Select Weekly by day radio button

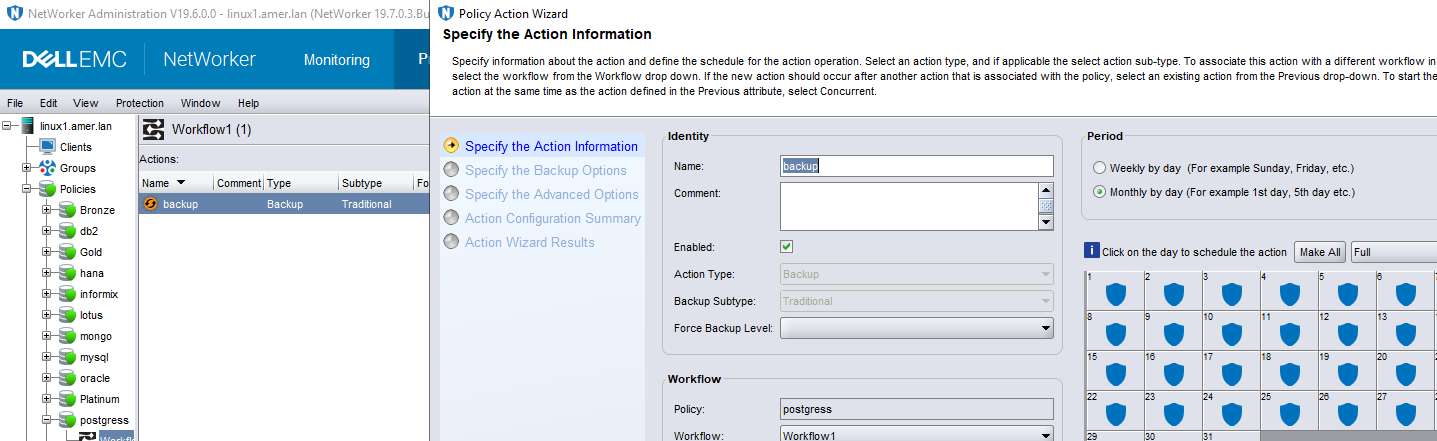click(1100, 168)
